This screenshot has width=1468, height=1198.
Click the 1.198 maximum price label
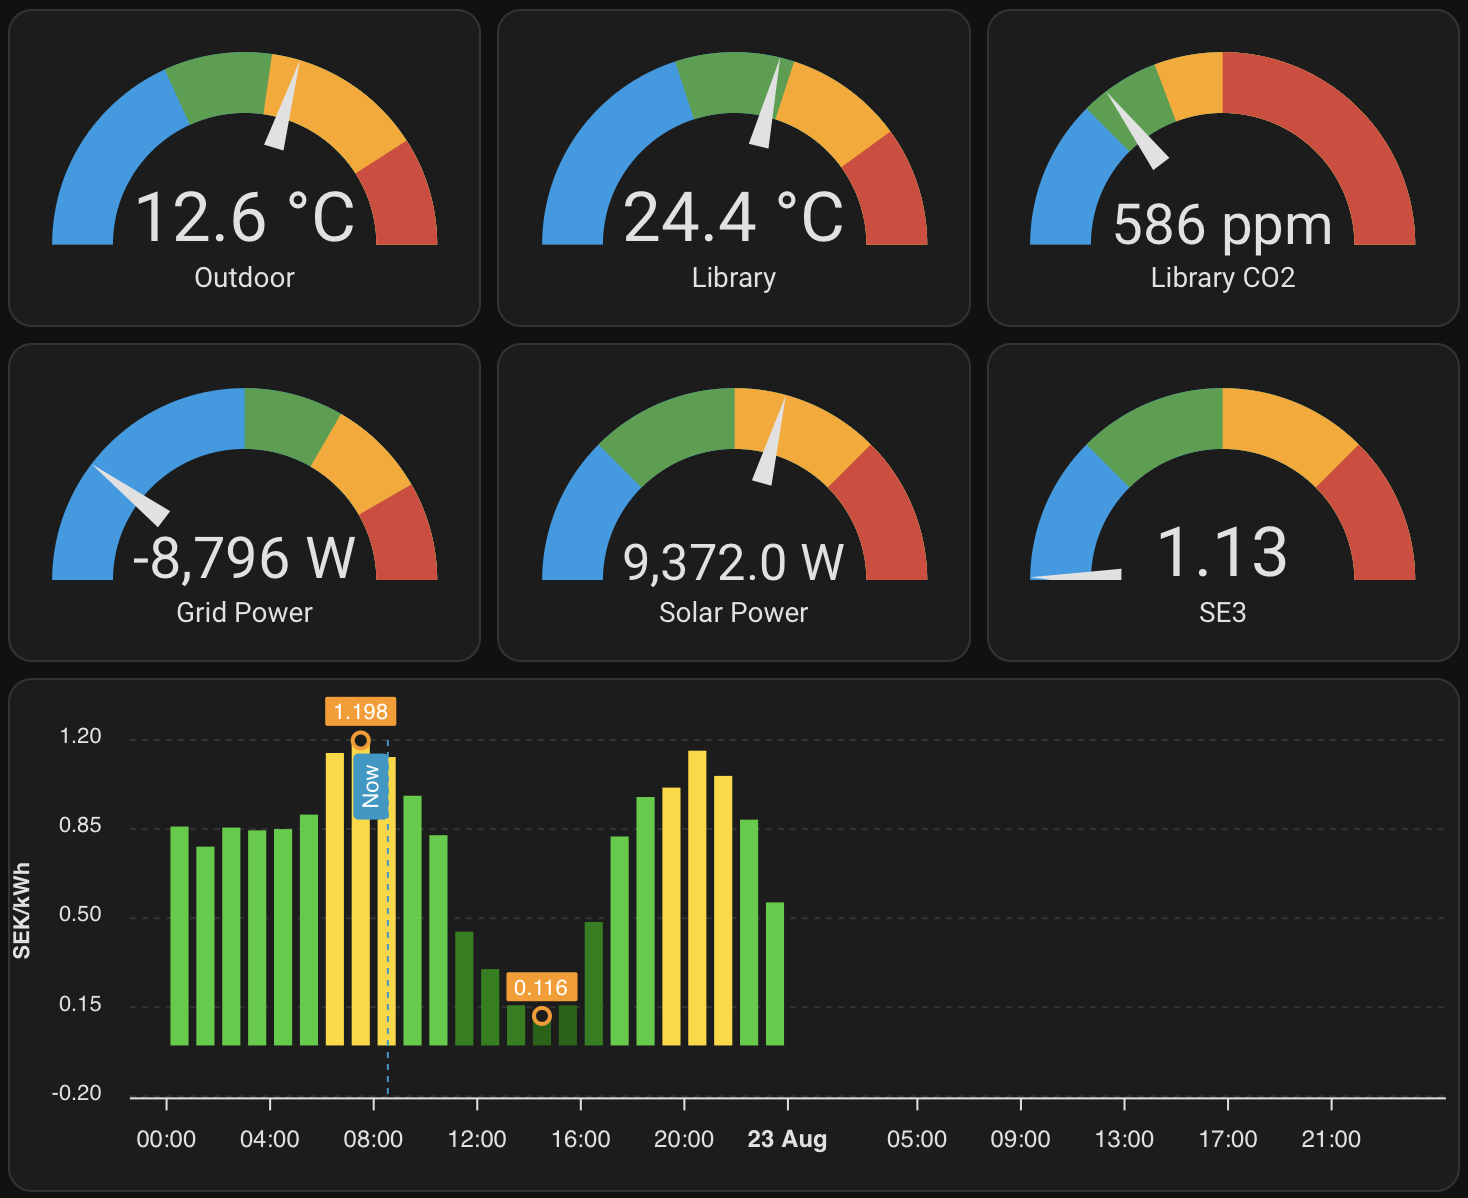(x=360, y=711)
